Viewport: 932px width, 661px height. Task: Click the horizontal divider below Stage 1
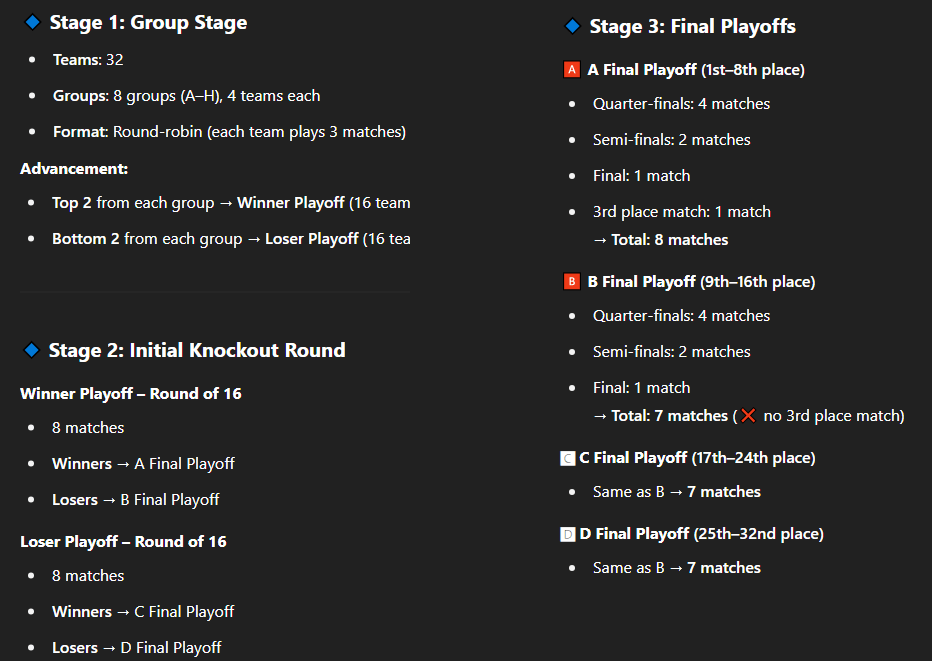[x=215, y=292]
